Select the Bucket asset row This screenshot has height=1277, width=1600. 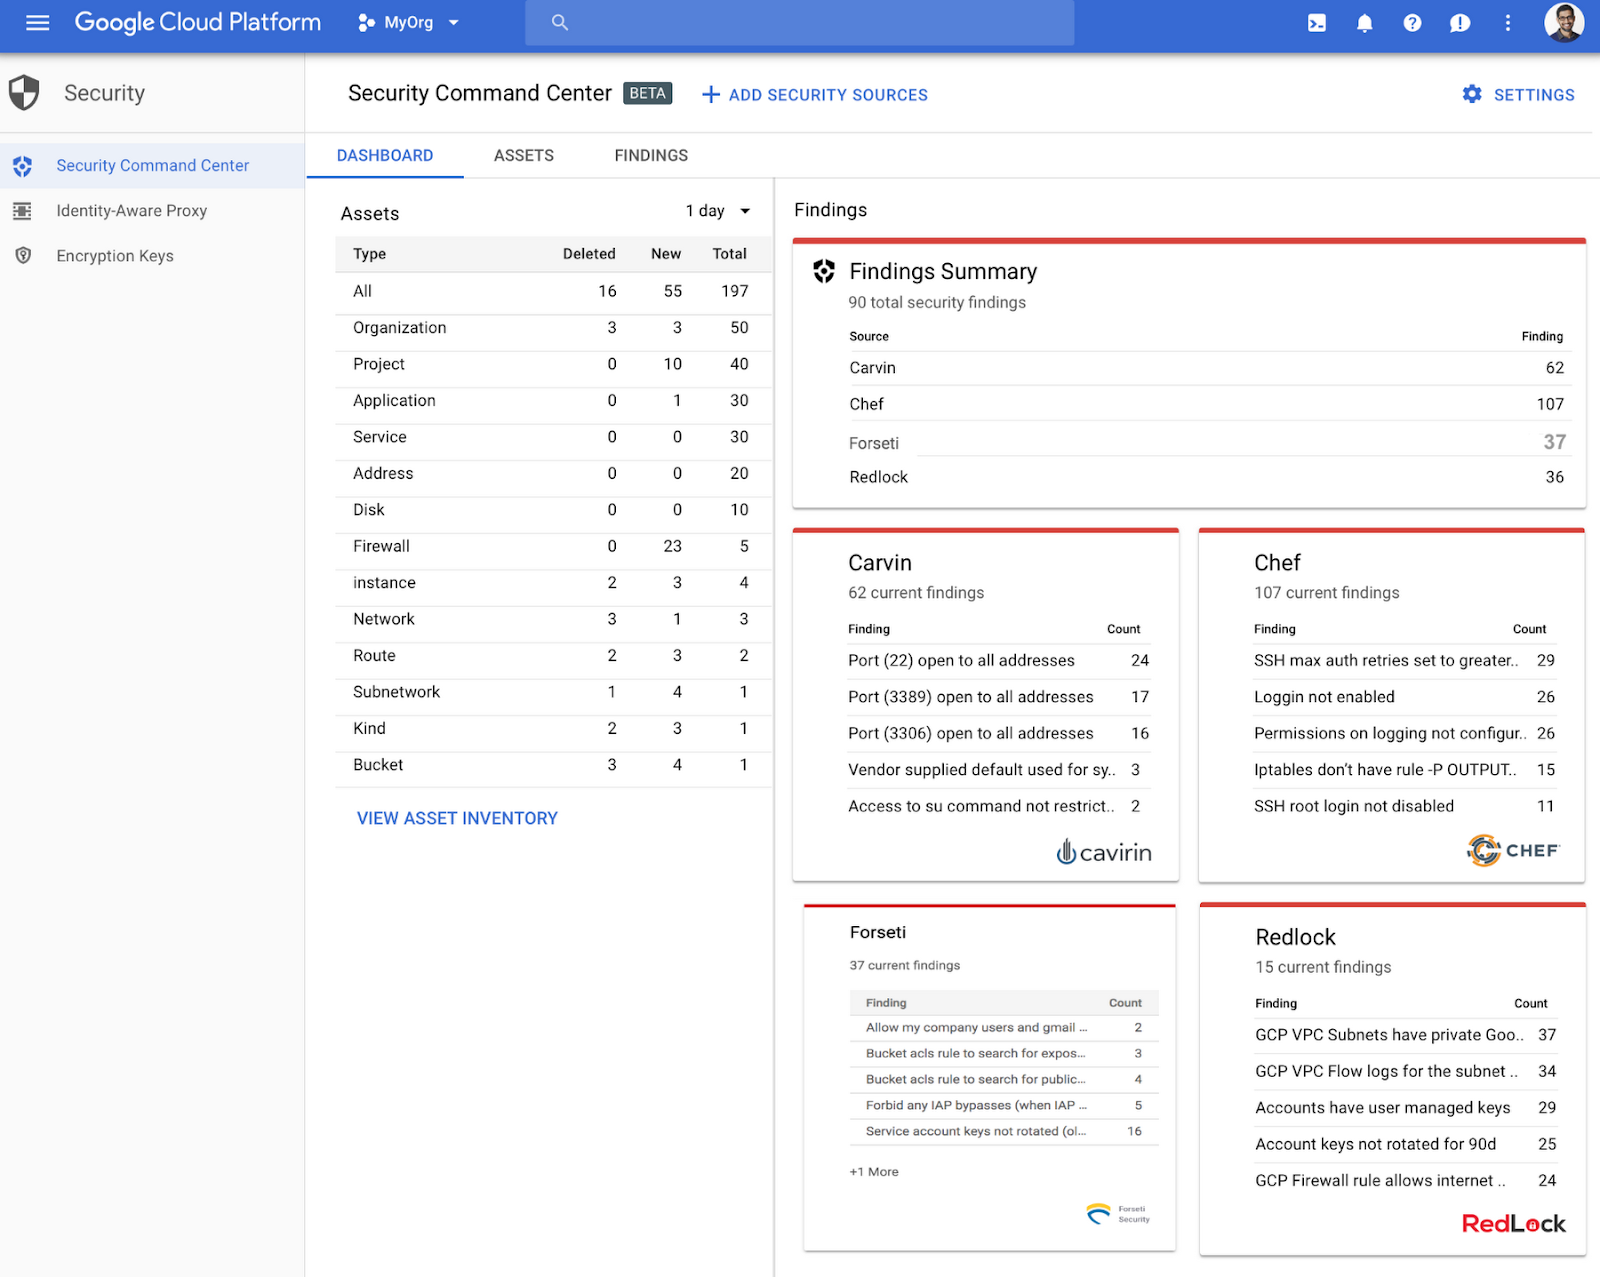point(553,765)
